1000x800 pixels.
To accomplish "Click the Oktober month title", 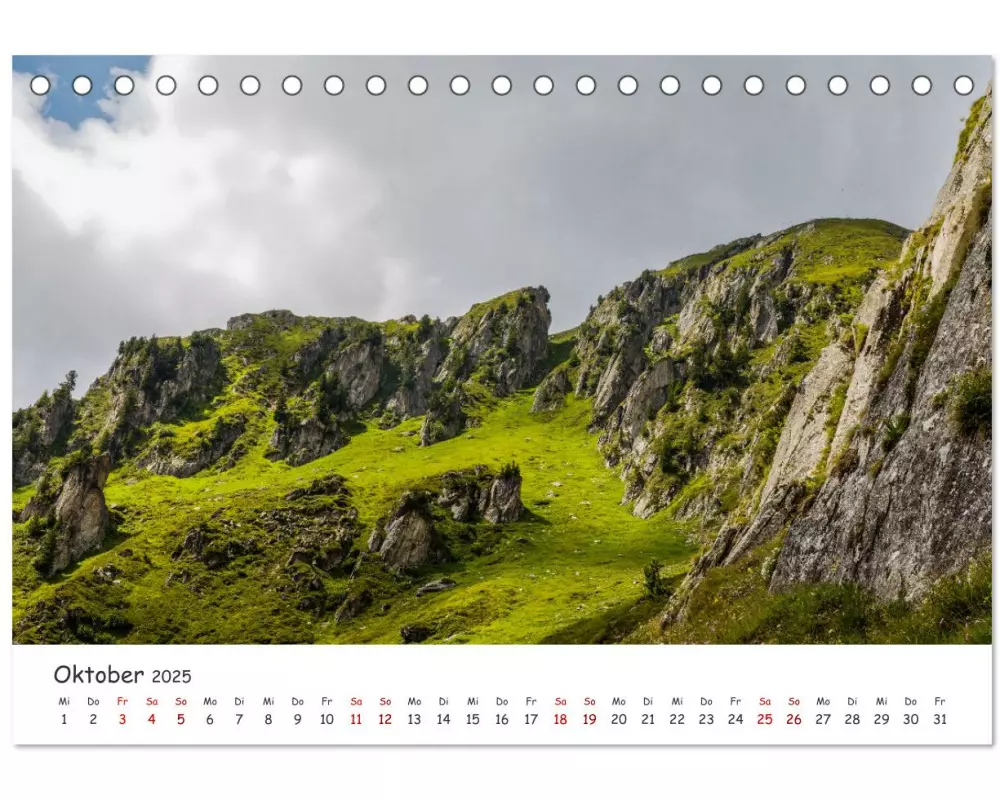I will click(x=98, y=674).
